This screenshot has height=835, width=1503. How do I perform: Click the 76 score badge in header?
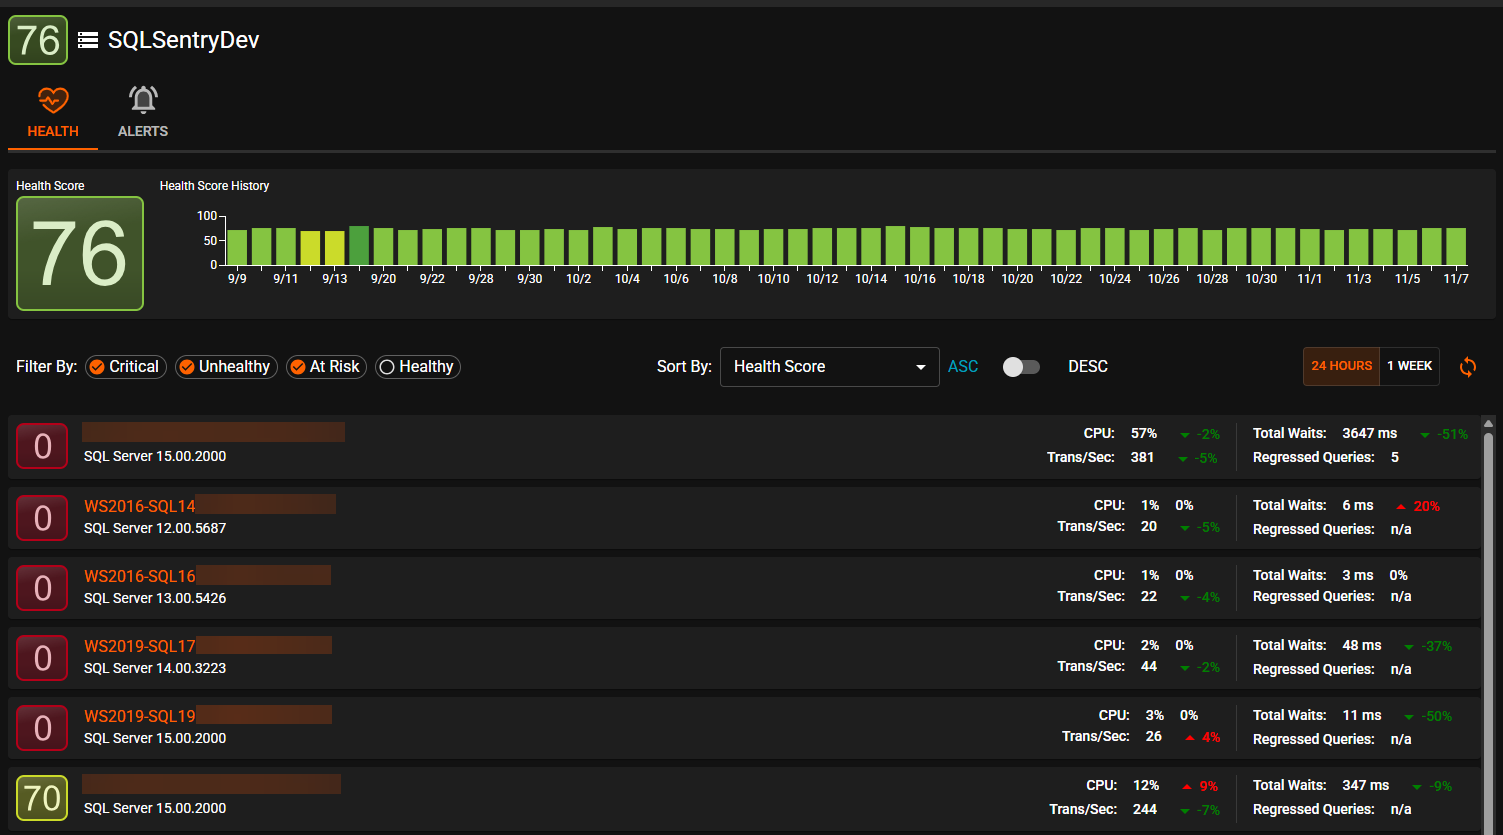pos(38,40)
